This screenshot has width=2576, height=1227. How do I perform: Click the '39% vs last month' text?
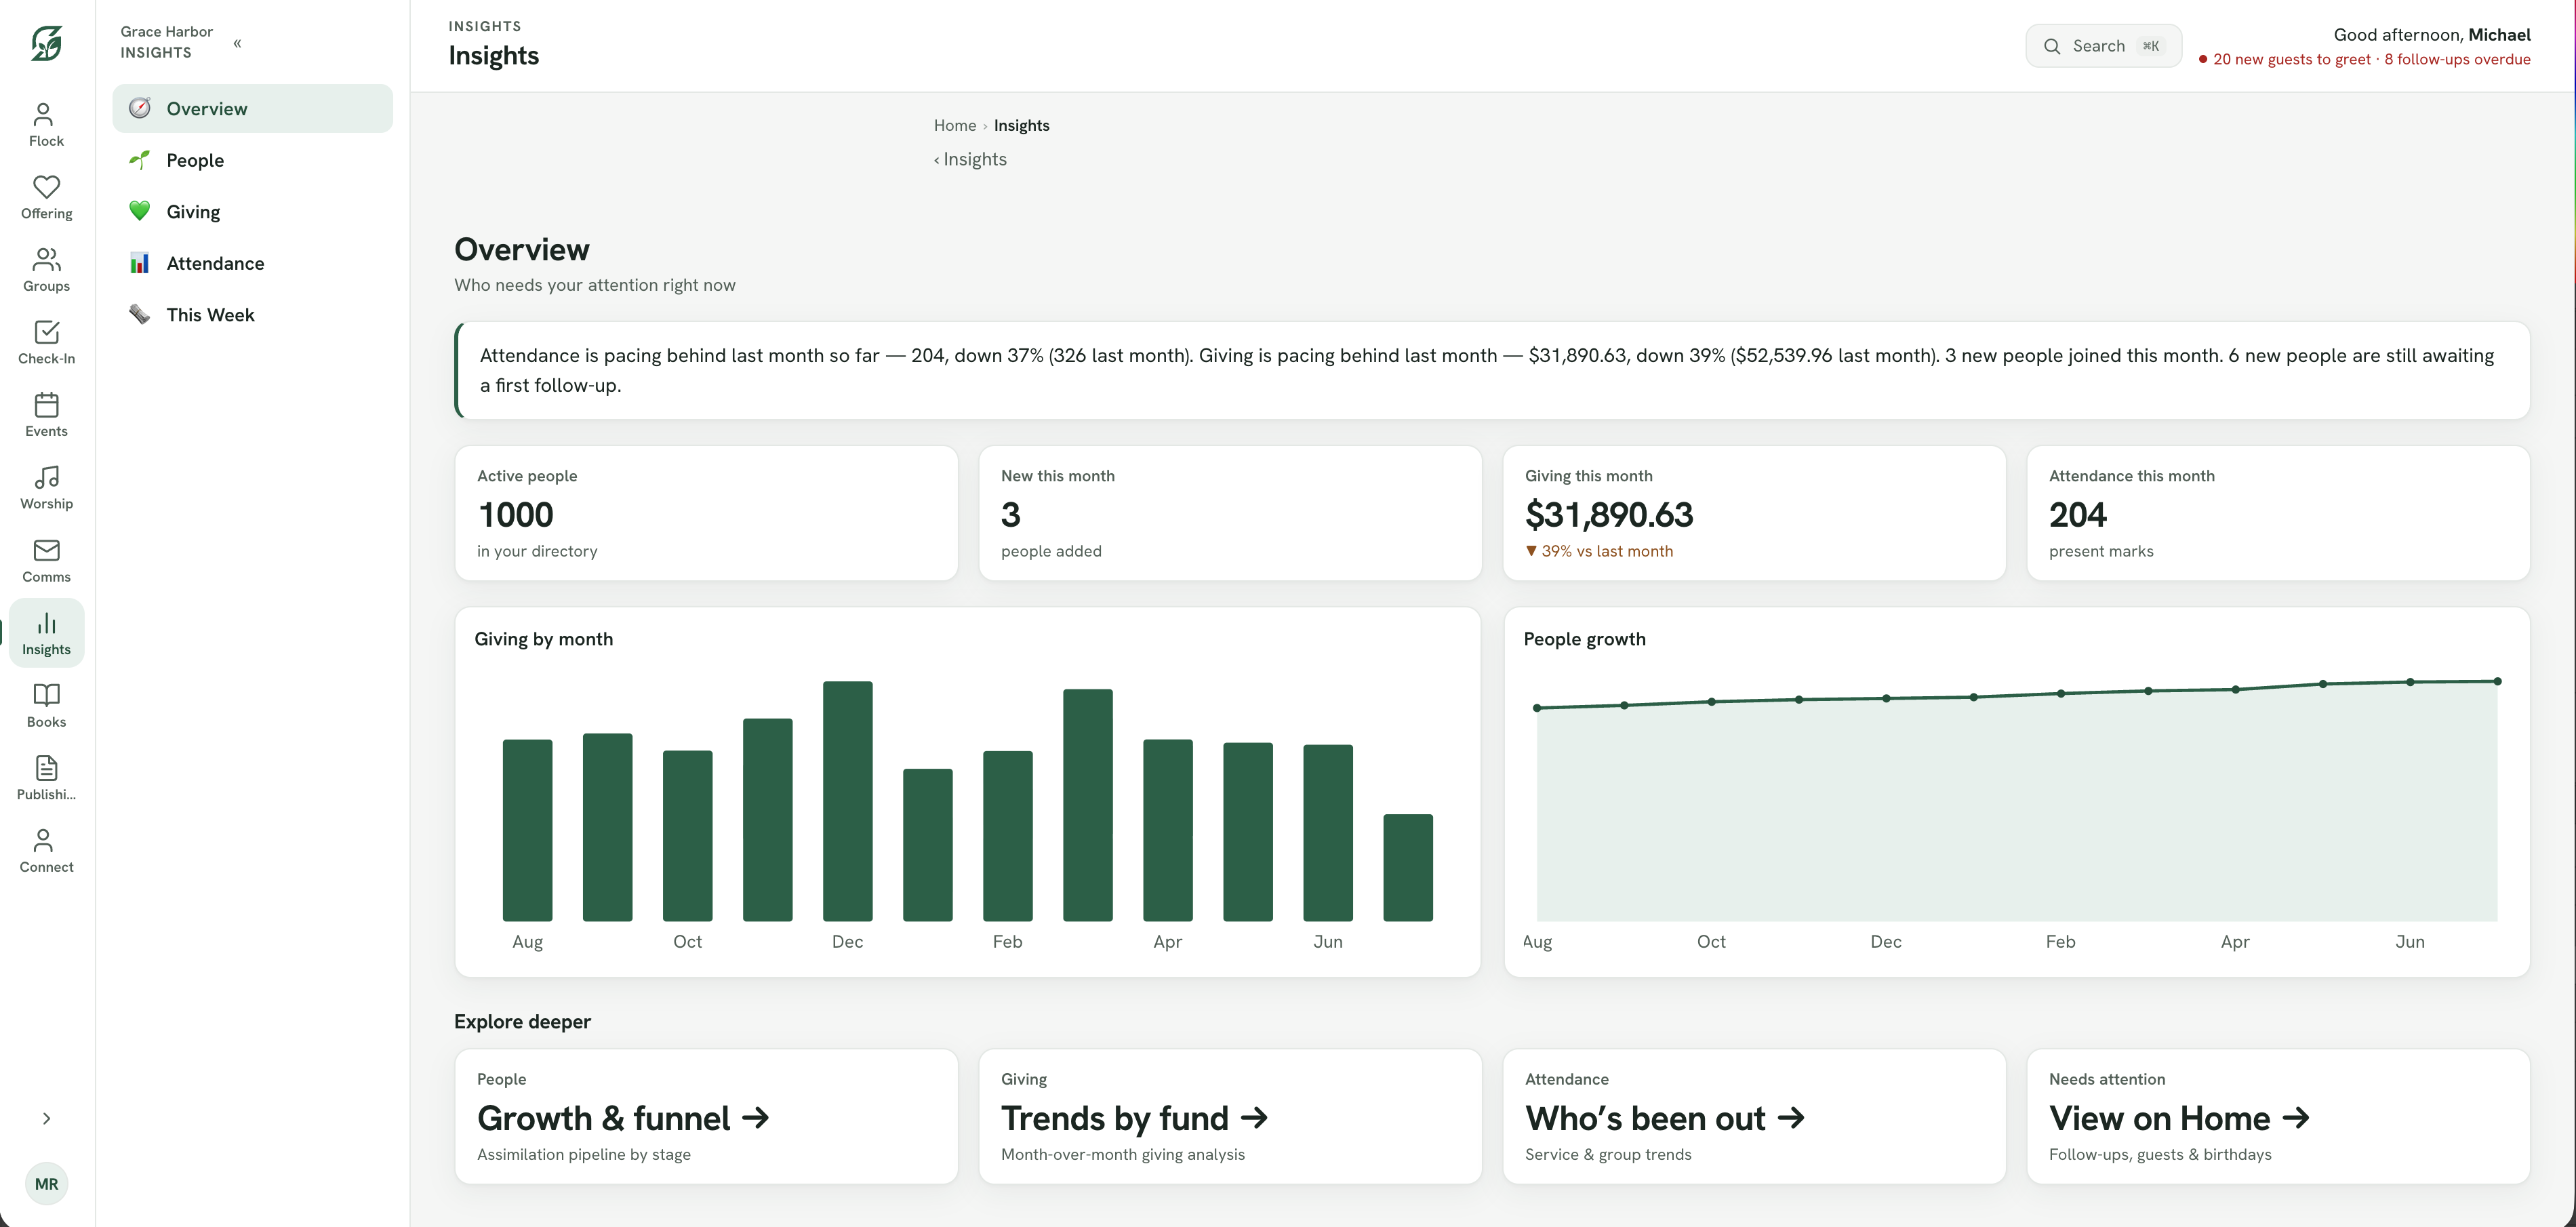(x=1606, y=551)
